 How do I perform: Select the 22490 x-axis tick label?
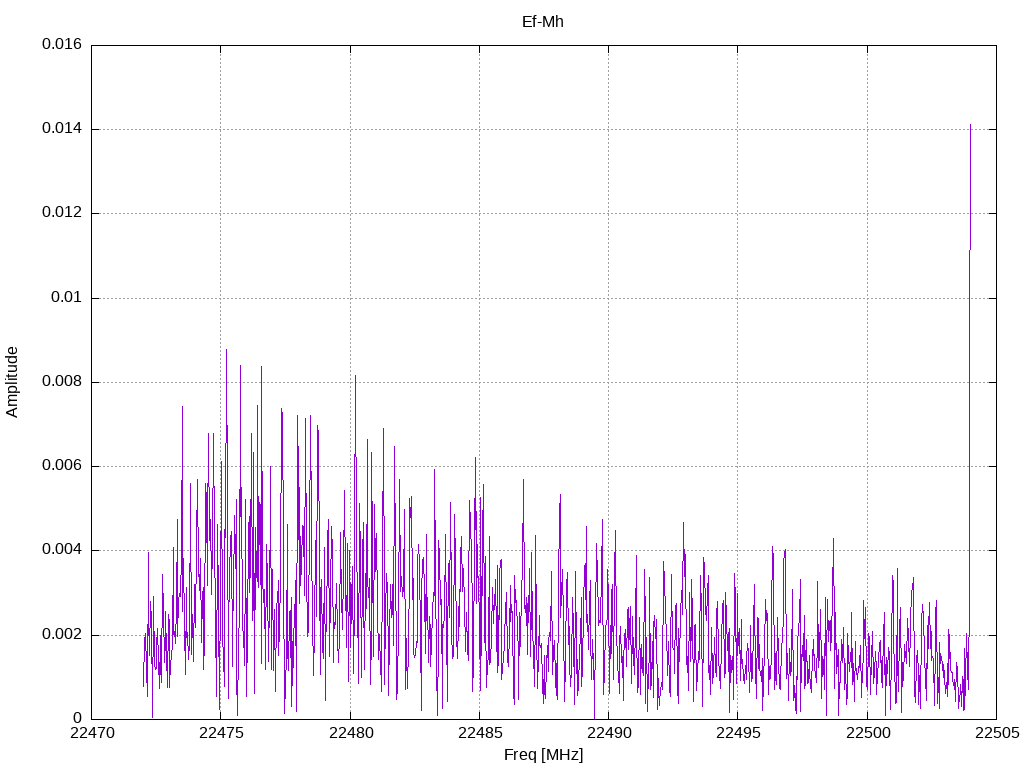608,734
